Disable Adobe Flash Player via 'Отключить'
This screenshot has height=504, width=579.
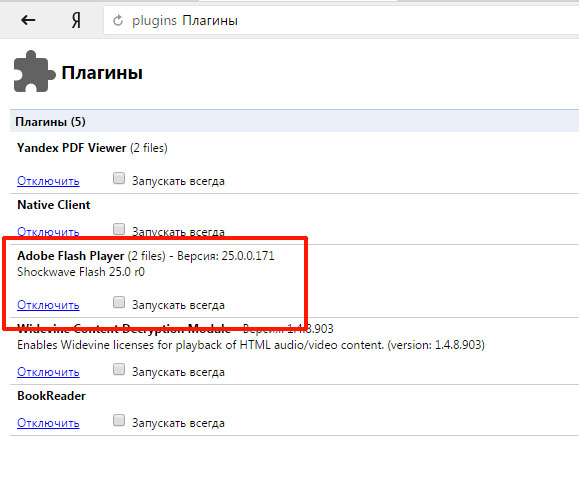coord(48,305)
